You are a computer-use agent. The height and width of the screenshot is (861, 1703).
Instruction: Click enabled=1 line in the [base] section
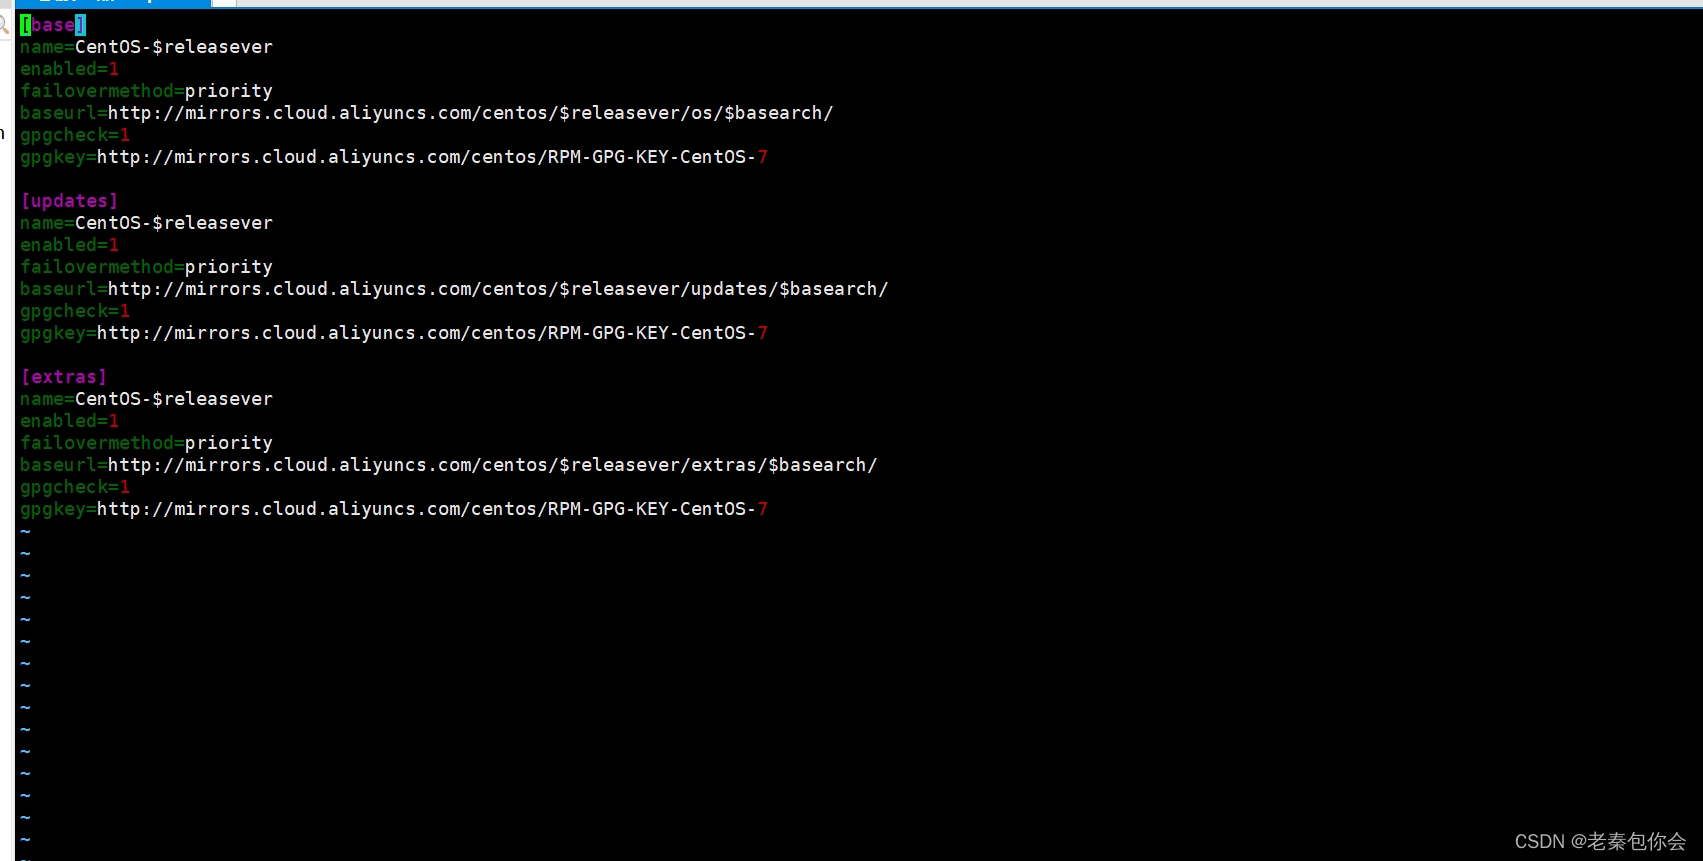tap(69, 69)
